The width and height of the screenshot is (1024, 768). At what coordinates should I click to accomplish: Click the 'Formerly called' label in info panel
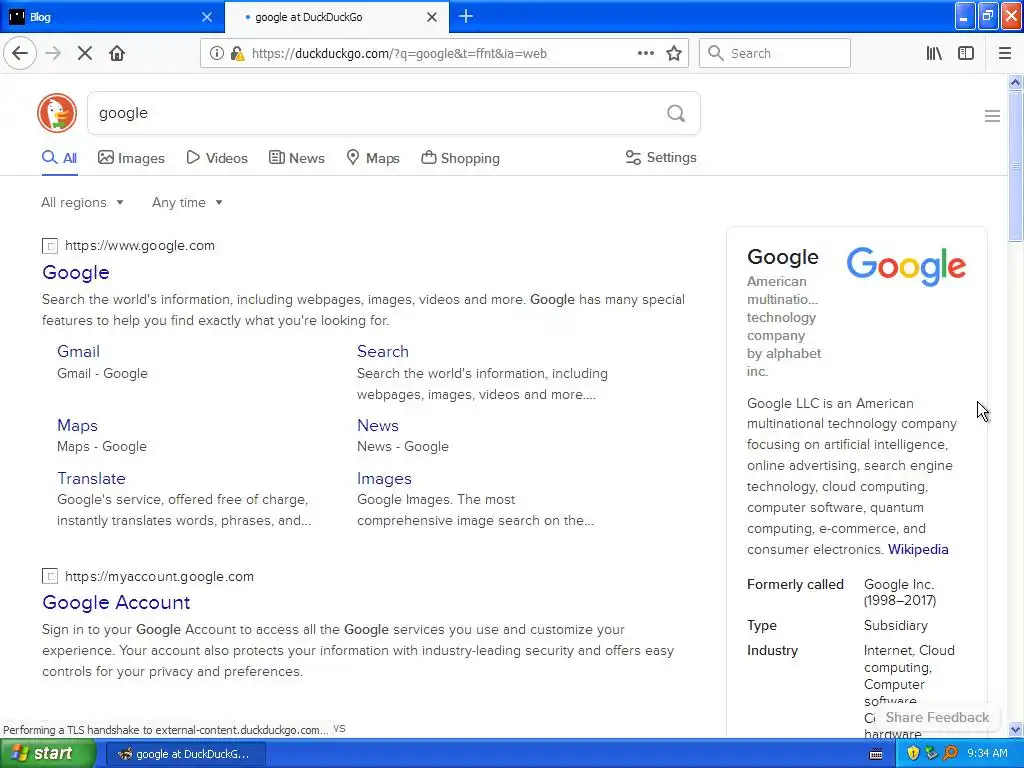pyautogui.click(x=795, y=584)
